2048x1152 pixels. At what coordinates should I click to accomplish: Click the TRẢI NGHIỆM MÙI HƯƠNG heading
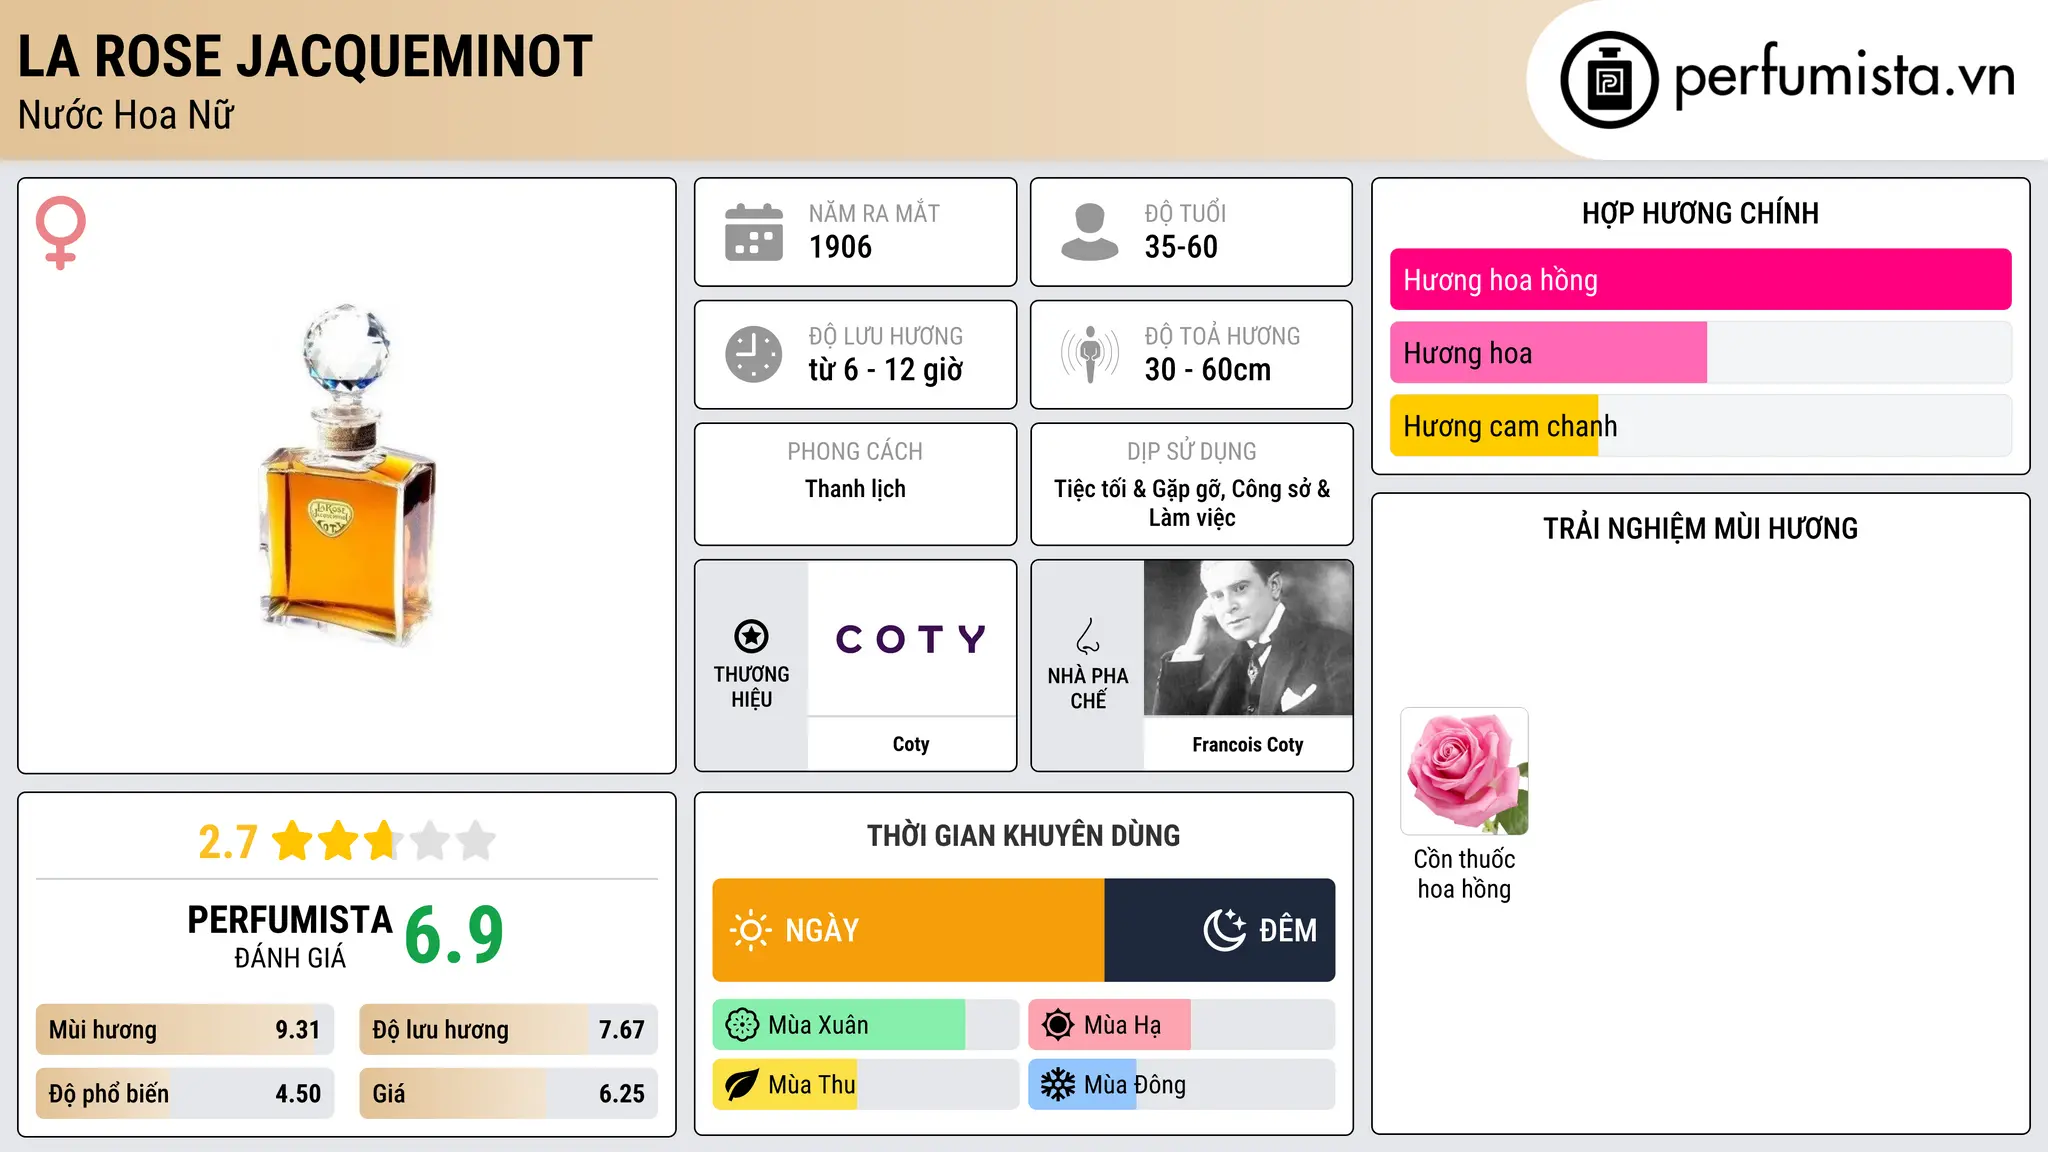pyautogui.click(x=1700, y=528)
